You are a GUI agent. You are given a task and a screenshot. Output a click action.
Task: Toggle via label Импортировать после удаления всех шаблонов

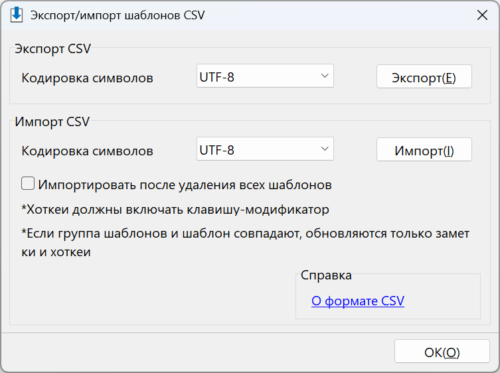pos(185,185)
